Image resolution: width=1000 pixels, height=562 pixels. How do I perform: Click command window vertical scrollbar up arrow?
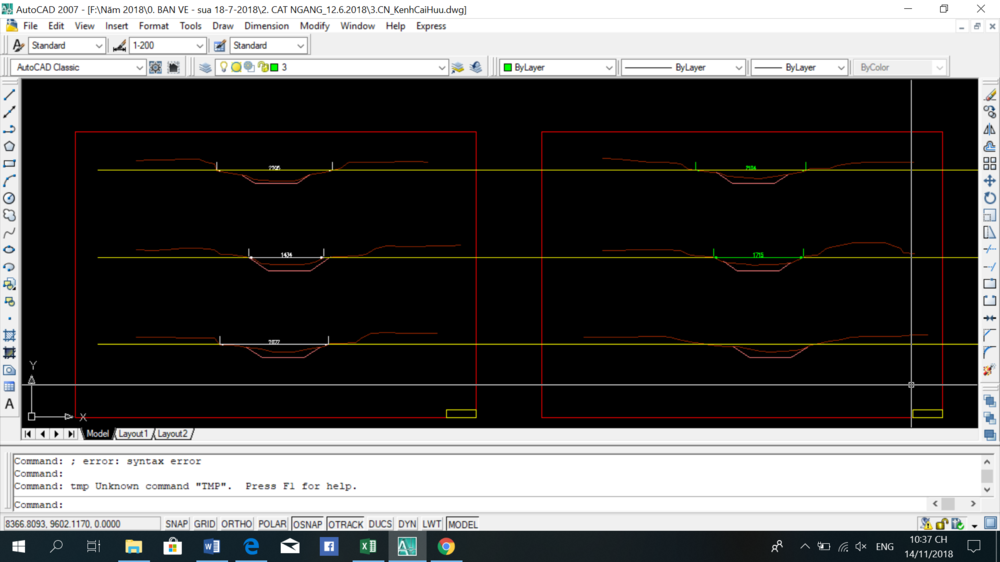(x=987, y=462)
